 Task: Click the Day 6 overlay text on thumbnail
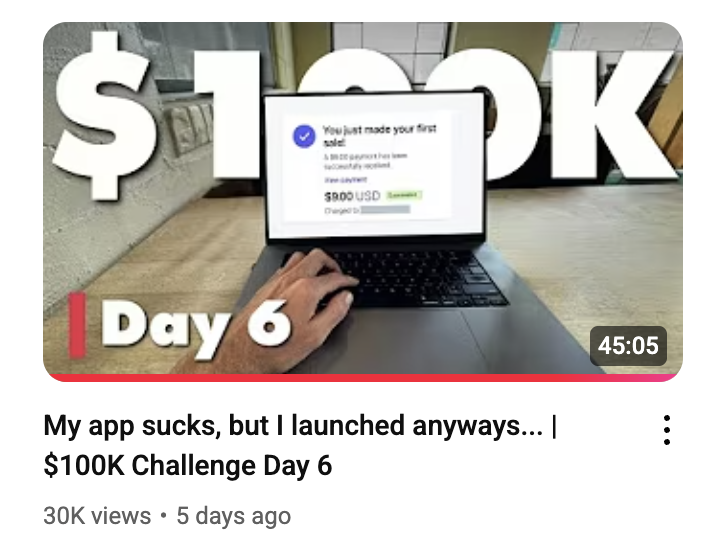(x=195, y=325)
